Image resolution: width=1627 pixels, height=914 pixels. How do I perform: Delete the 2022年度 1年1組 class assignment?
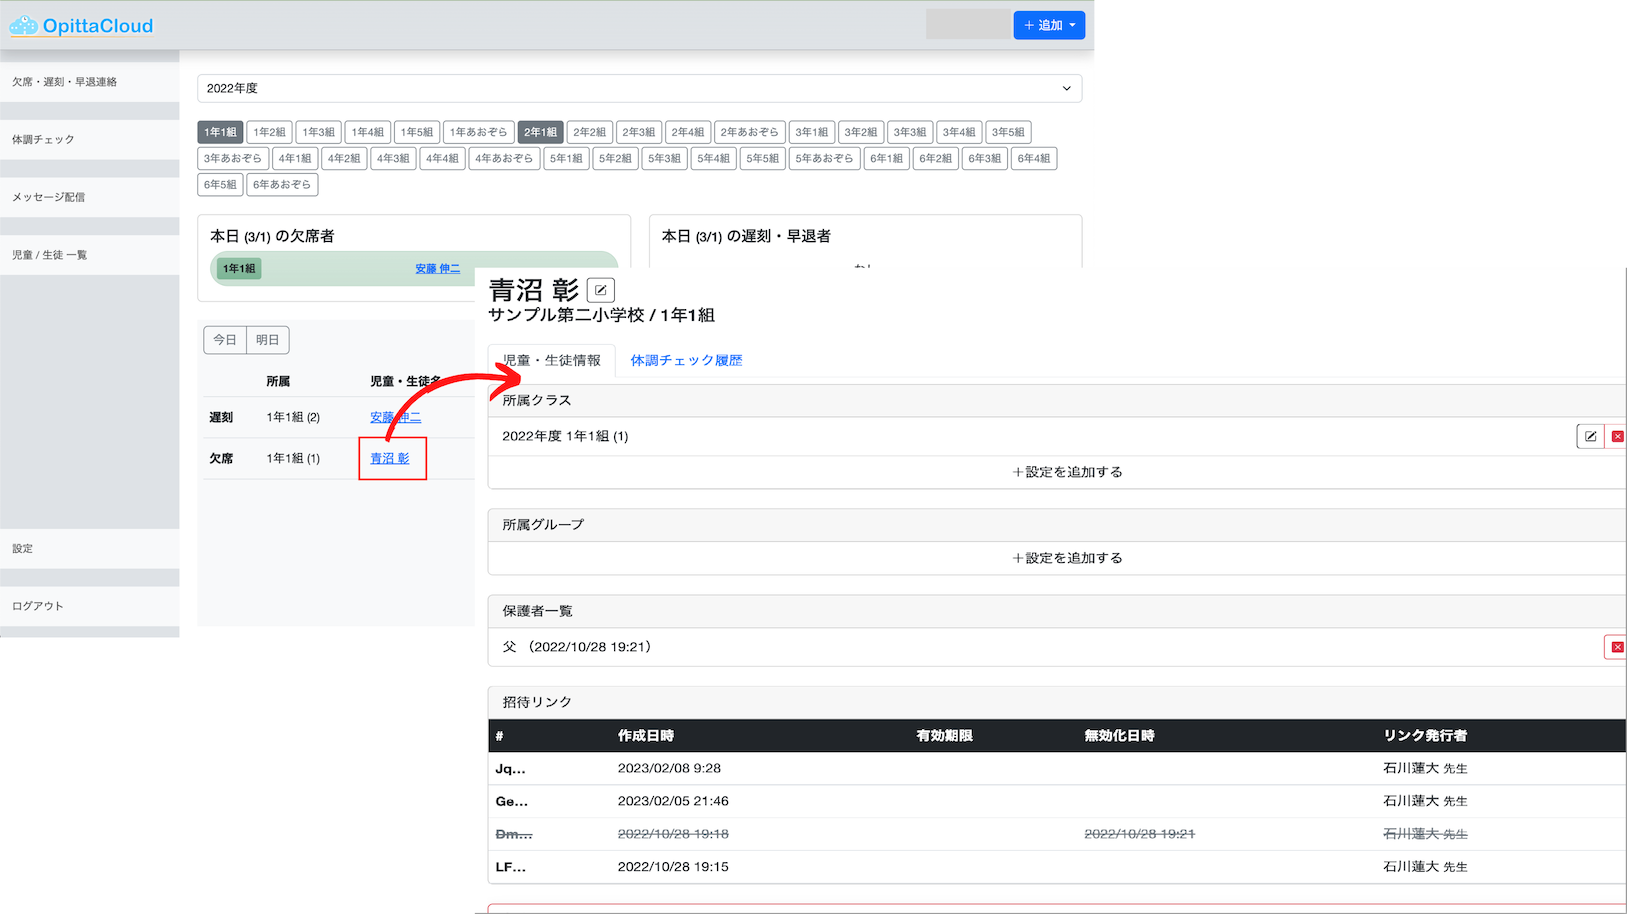[1617, 436]
